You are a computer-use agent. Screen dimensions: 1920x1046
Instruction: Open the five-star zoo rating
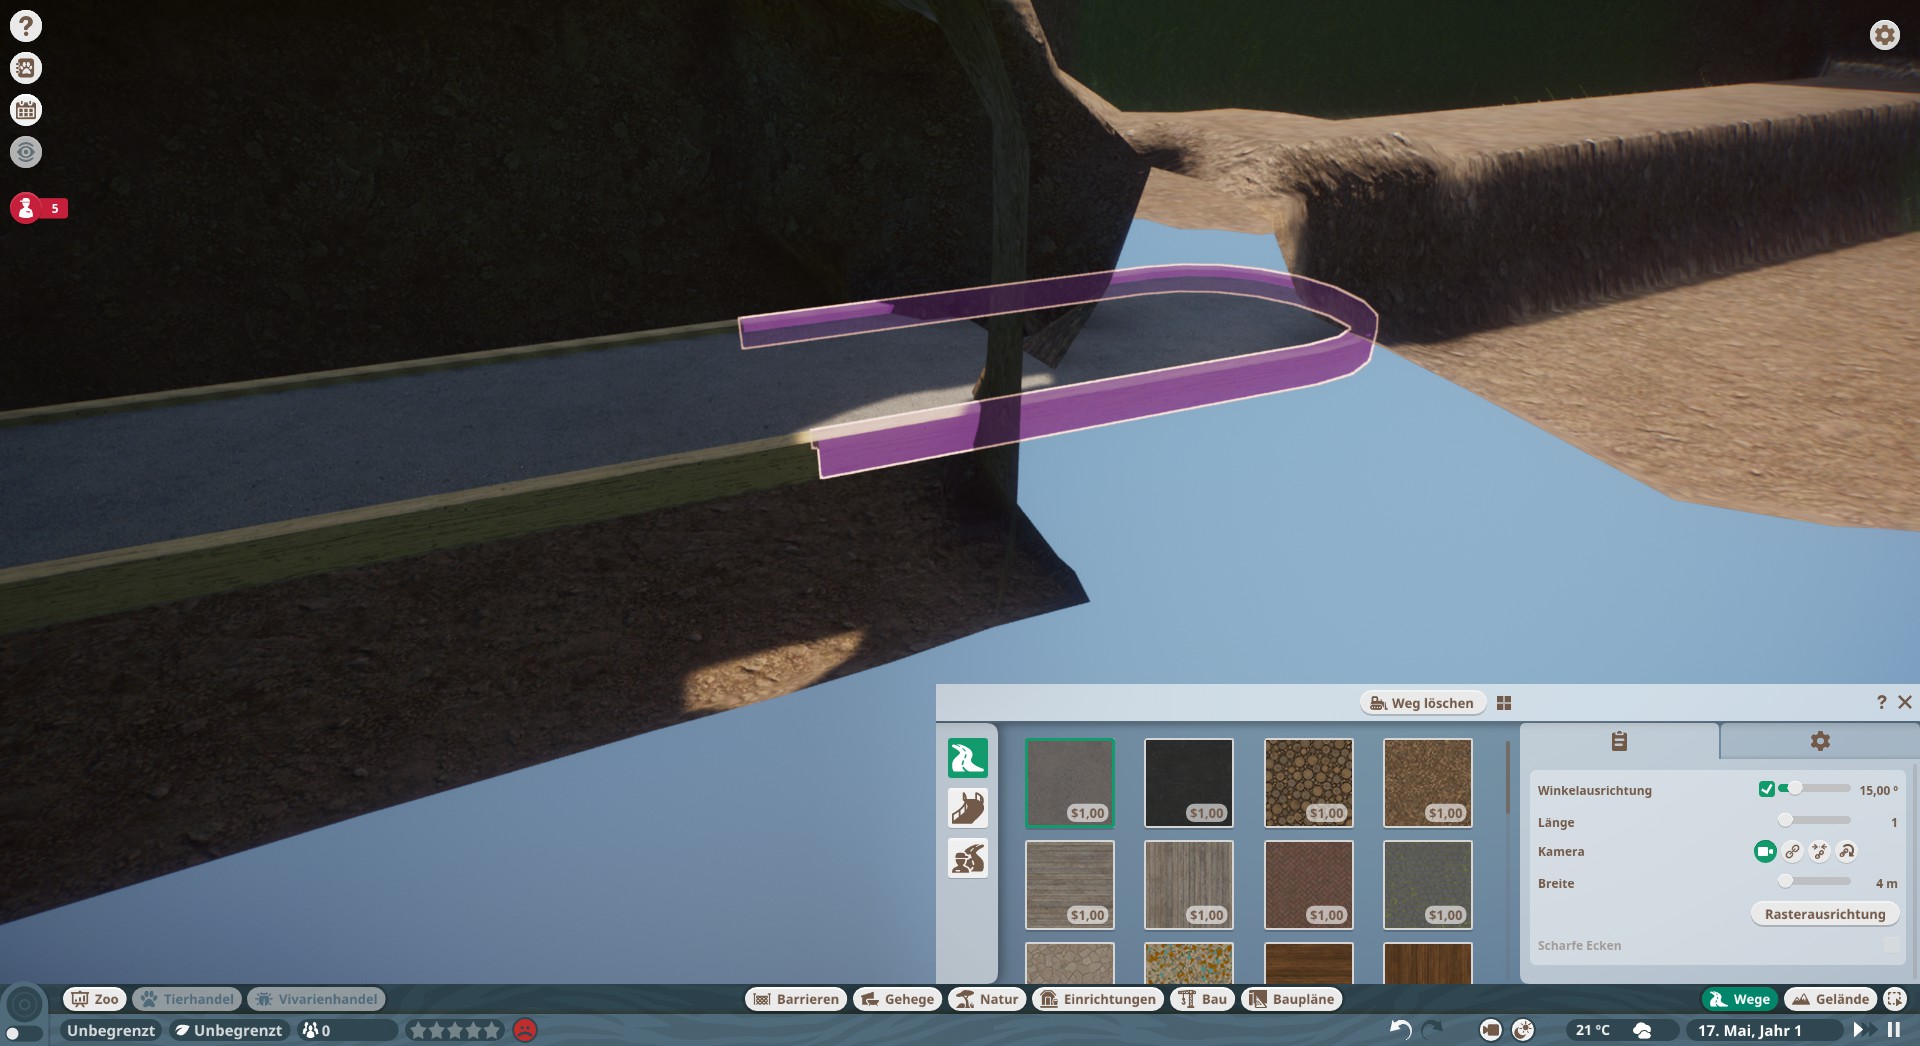pos(455,1030)
